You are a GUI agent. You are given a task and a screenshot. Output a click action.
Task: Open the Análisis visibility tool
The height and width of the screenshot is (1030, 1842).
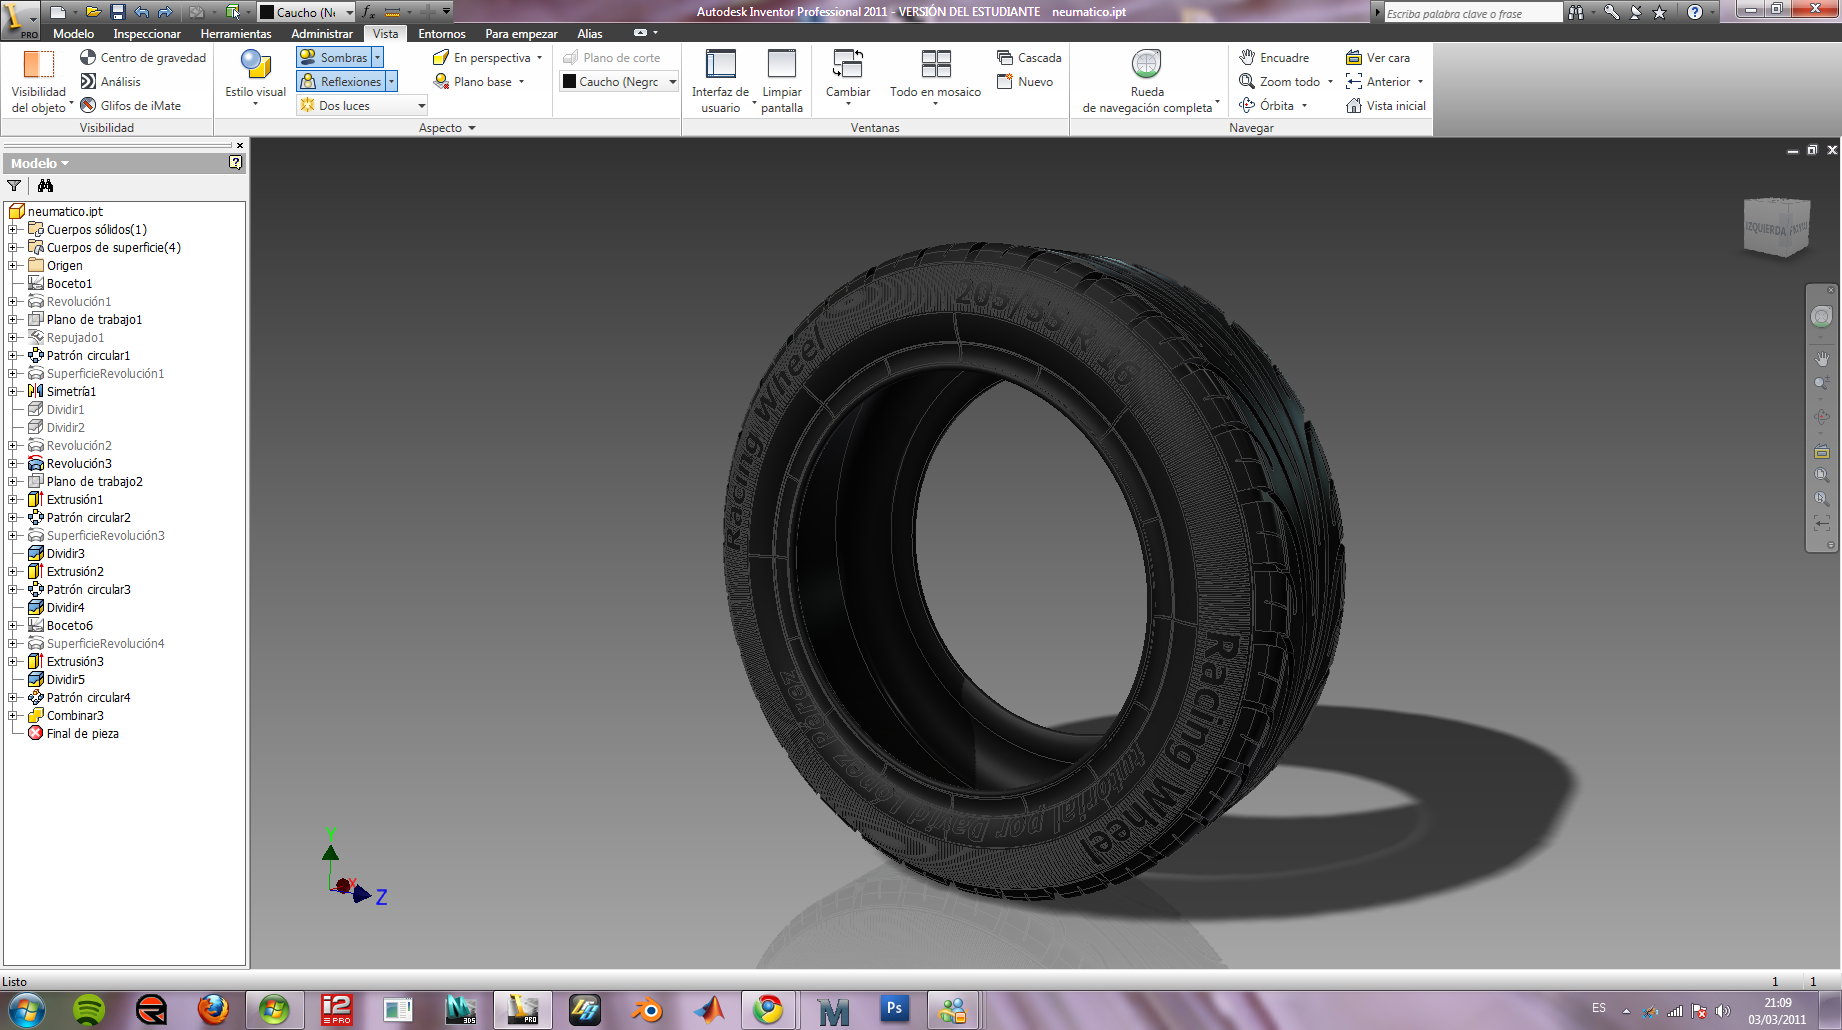(x=88, y=82)
